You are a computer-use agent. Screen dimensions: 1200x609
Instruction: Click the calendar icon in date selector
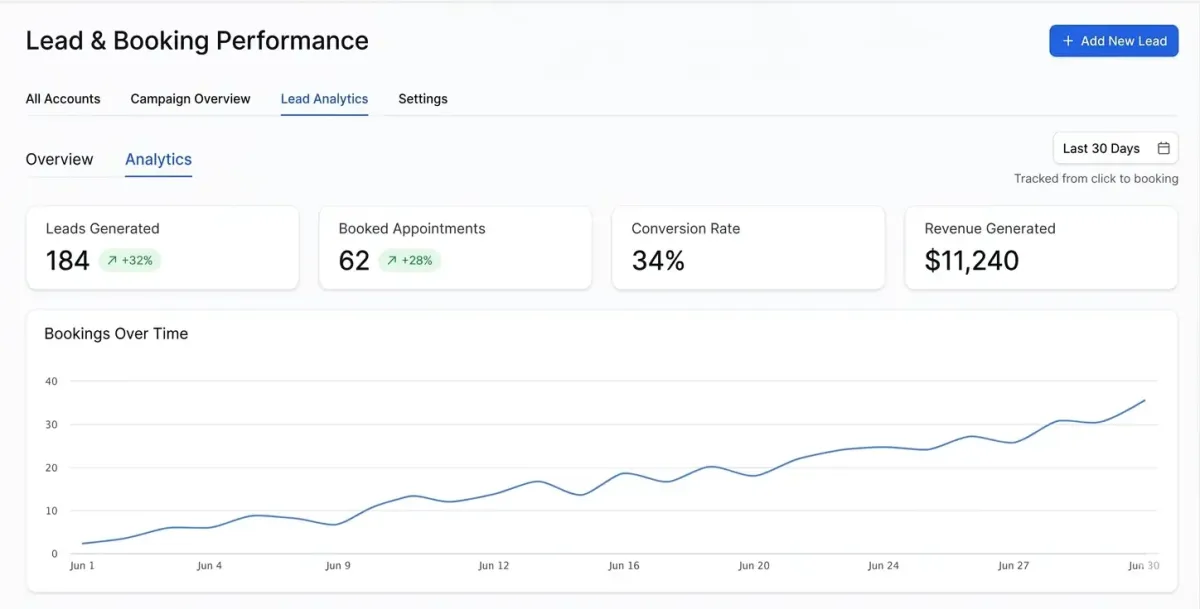[1163, 148]
